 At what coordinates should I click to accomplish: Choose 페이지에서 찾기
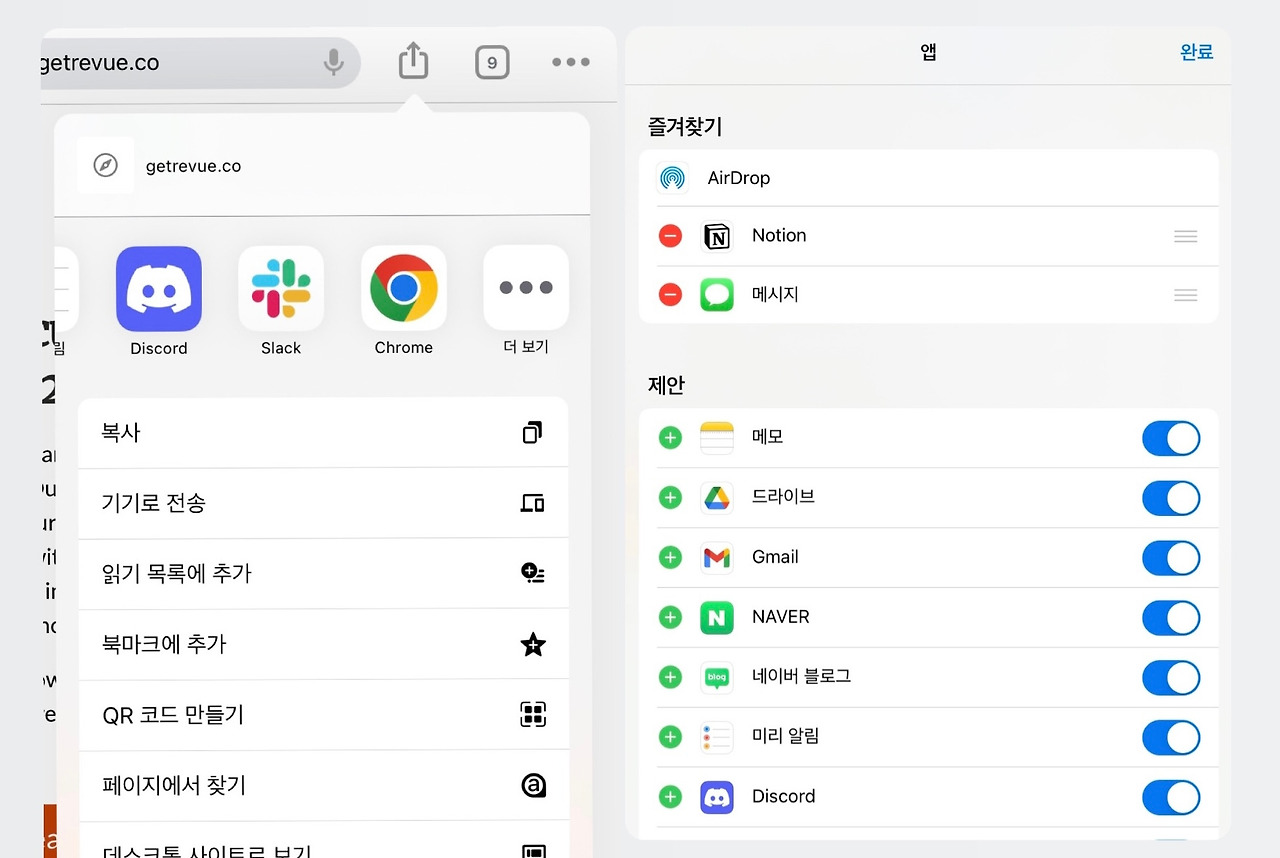click(323, 786)
